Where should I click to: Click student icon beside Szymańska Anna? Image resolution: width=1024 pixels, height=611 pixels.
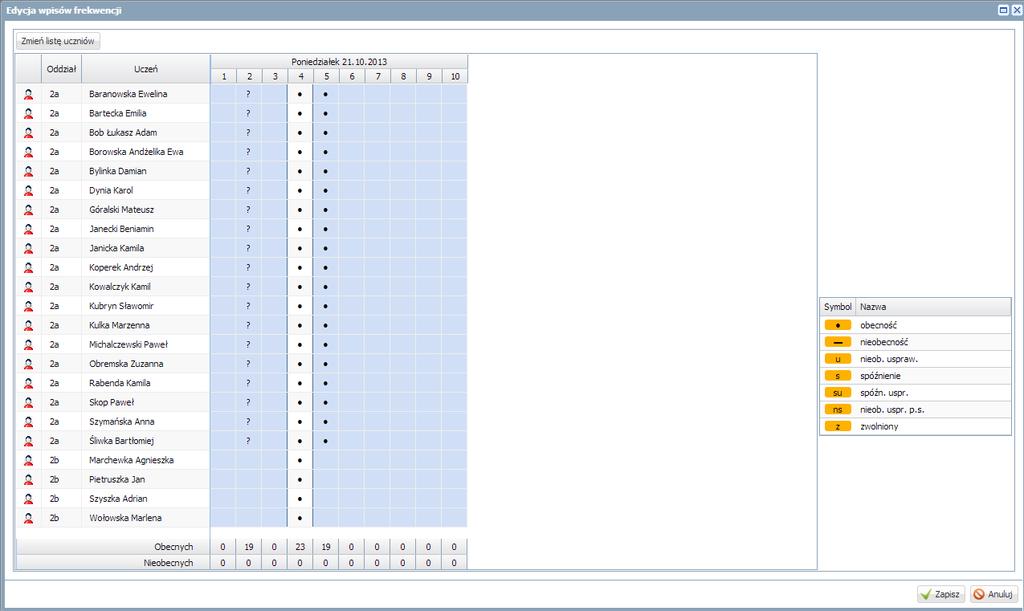tap(28, 422)
